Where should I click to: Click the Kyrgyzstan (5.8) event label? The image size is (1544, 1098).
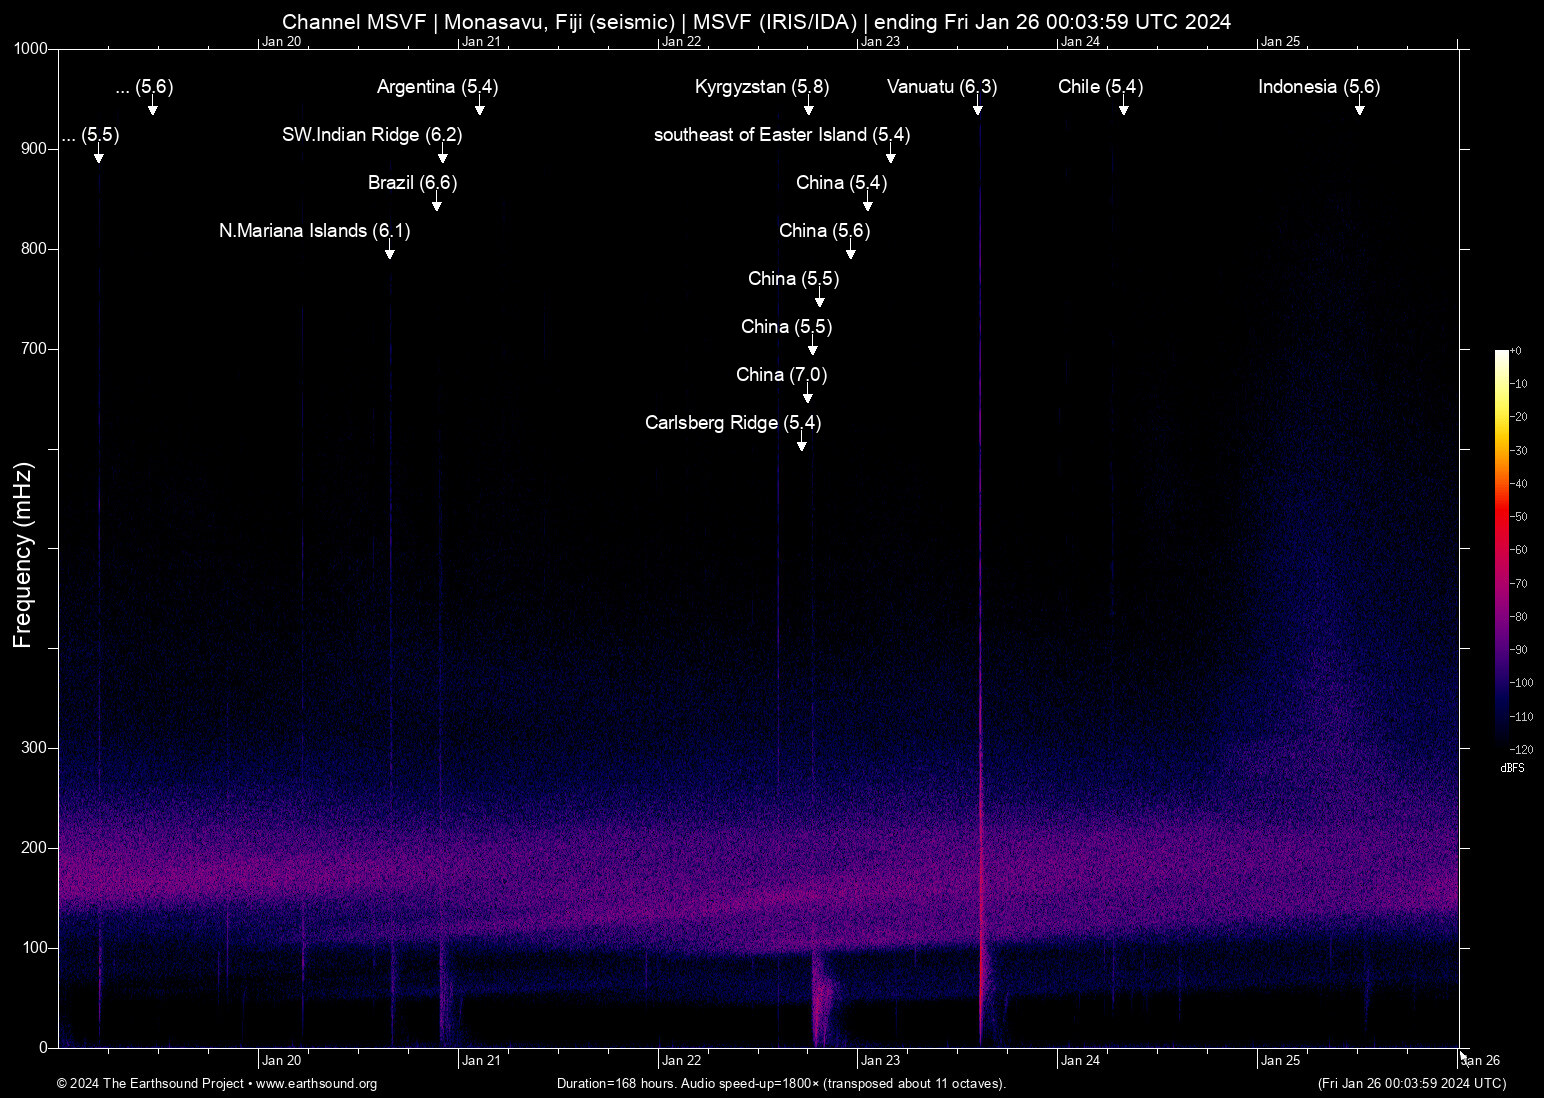(x=760, y=88)
